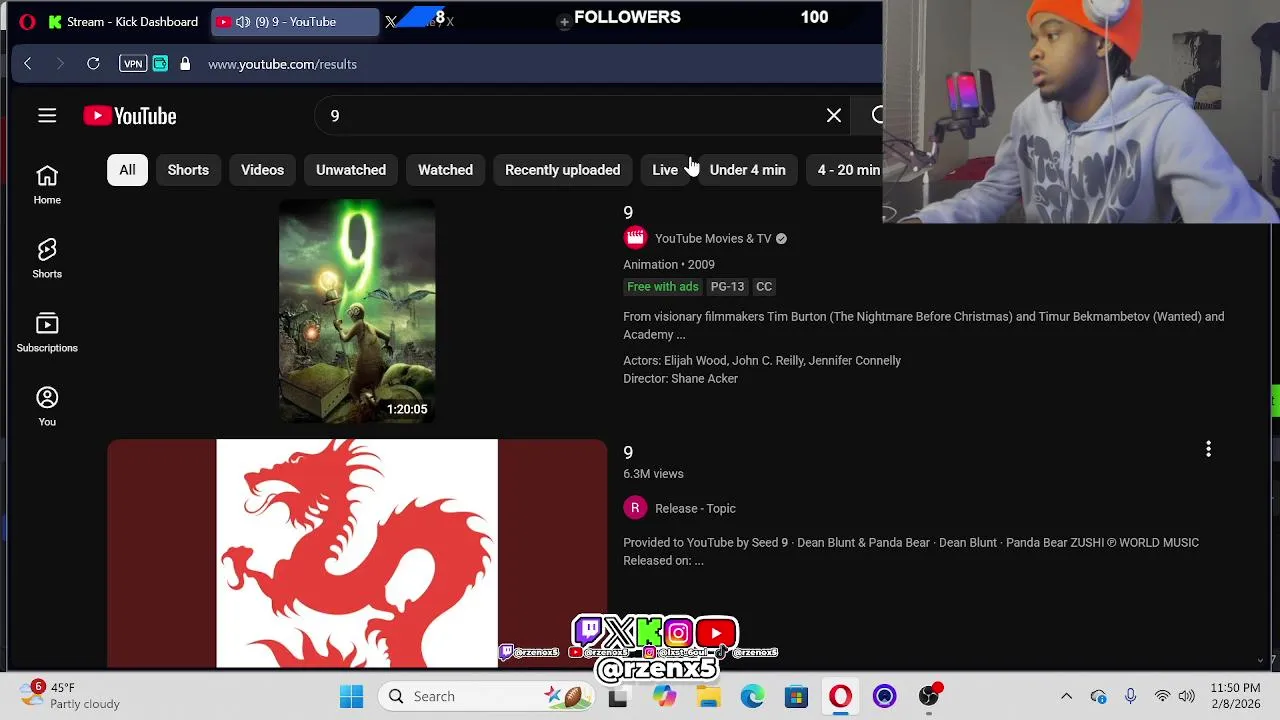1280x720 pixels.
Task: Click the microphone icon in system tray
Action: [1130, 696]
